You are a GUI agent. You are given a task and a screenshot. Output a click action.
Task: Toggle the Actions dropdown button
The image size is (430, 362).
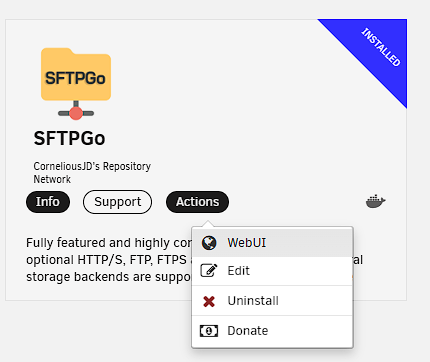tap(197, 202)
